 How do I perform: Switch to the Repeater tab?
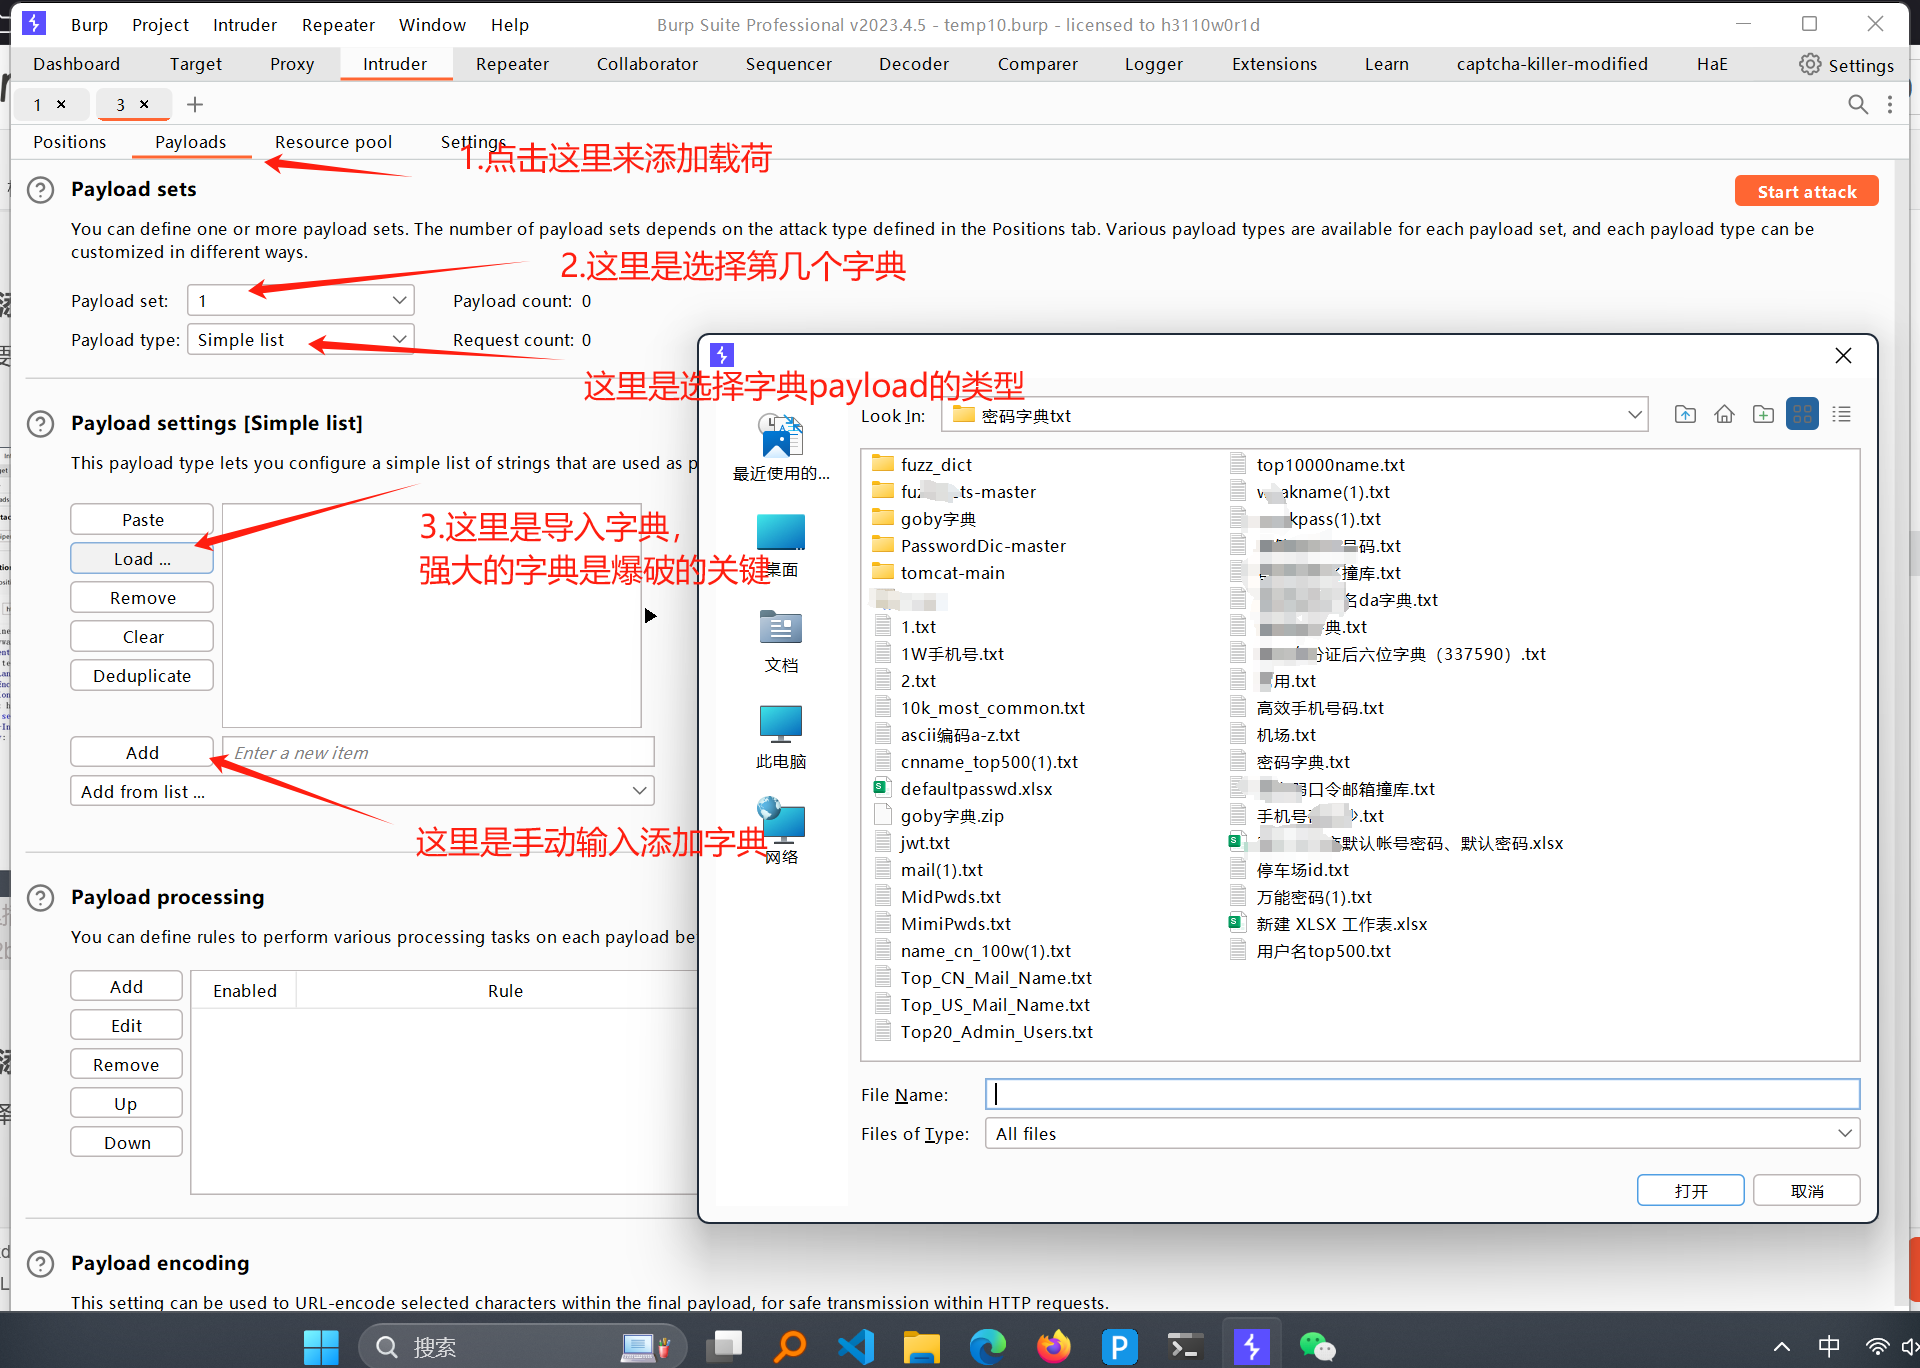pyautogui.click(x=512, y=64)
